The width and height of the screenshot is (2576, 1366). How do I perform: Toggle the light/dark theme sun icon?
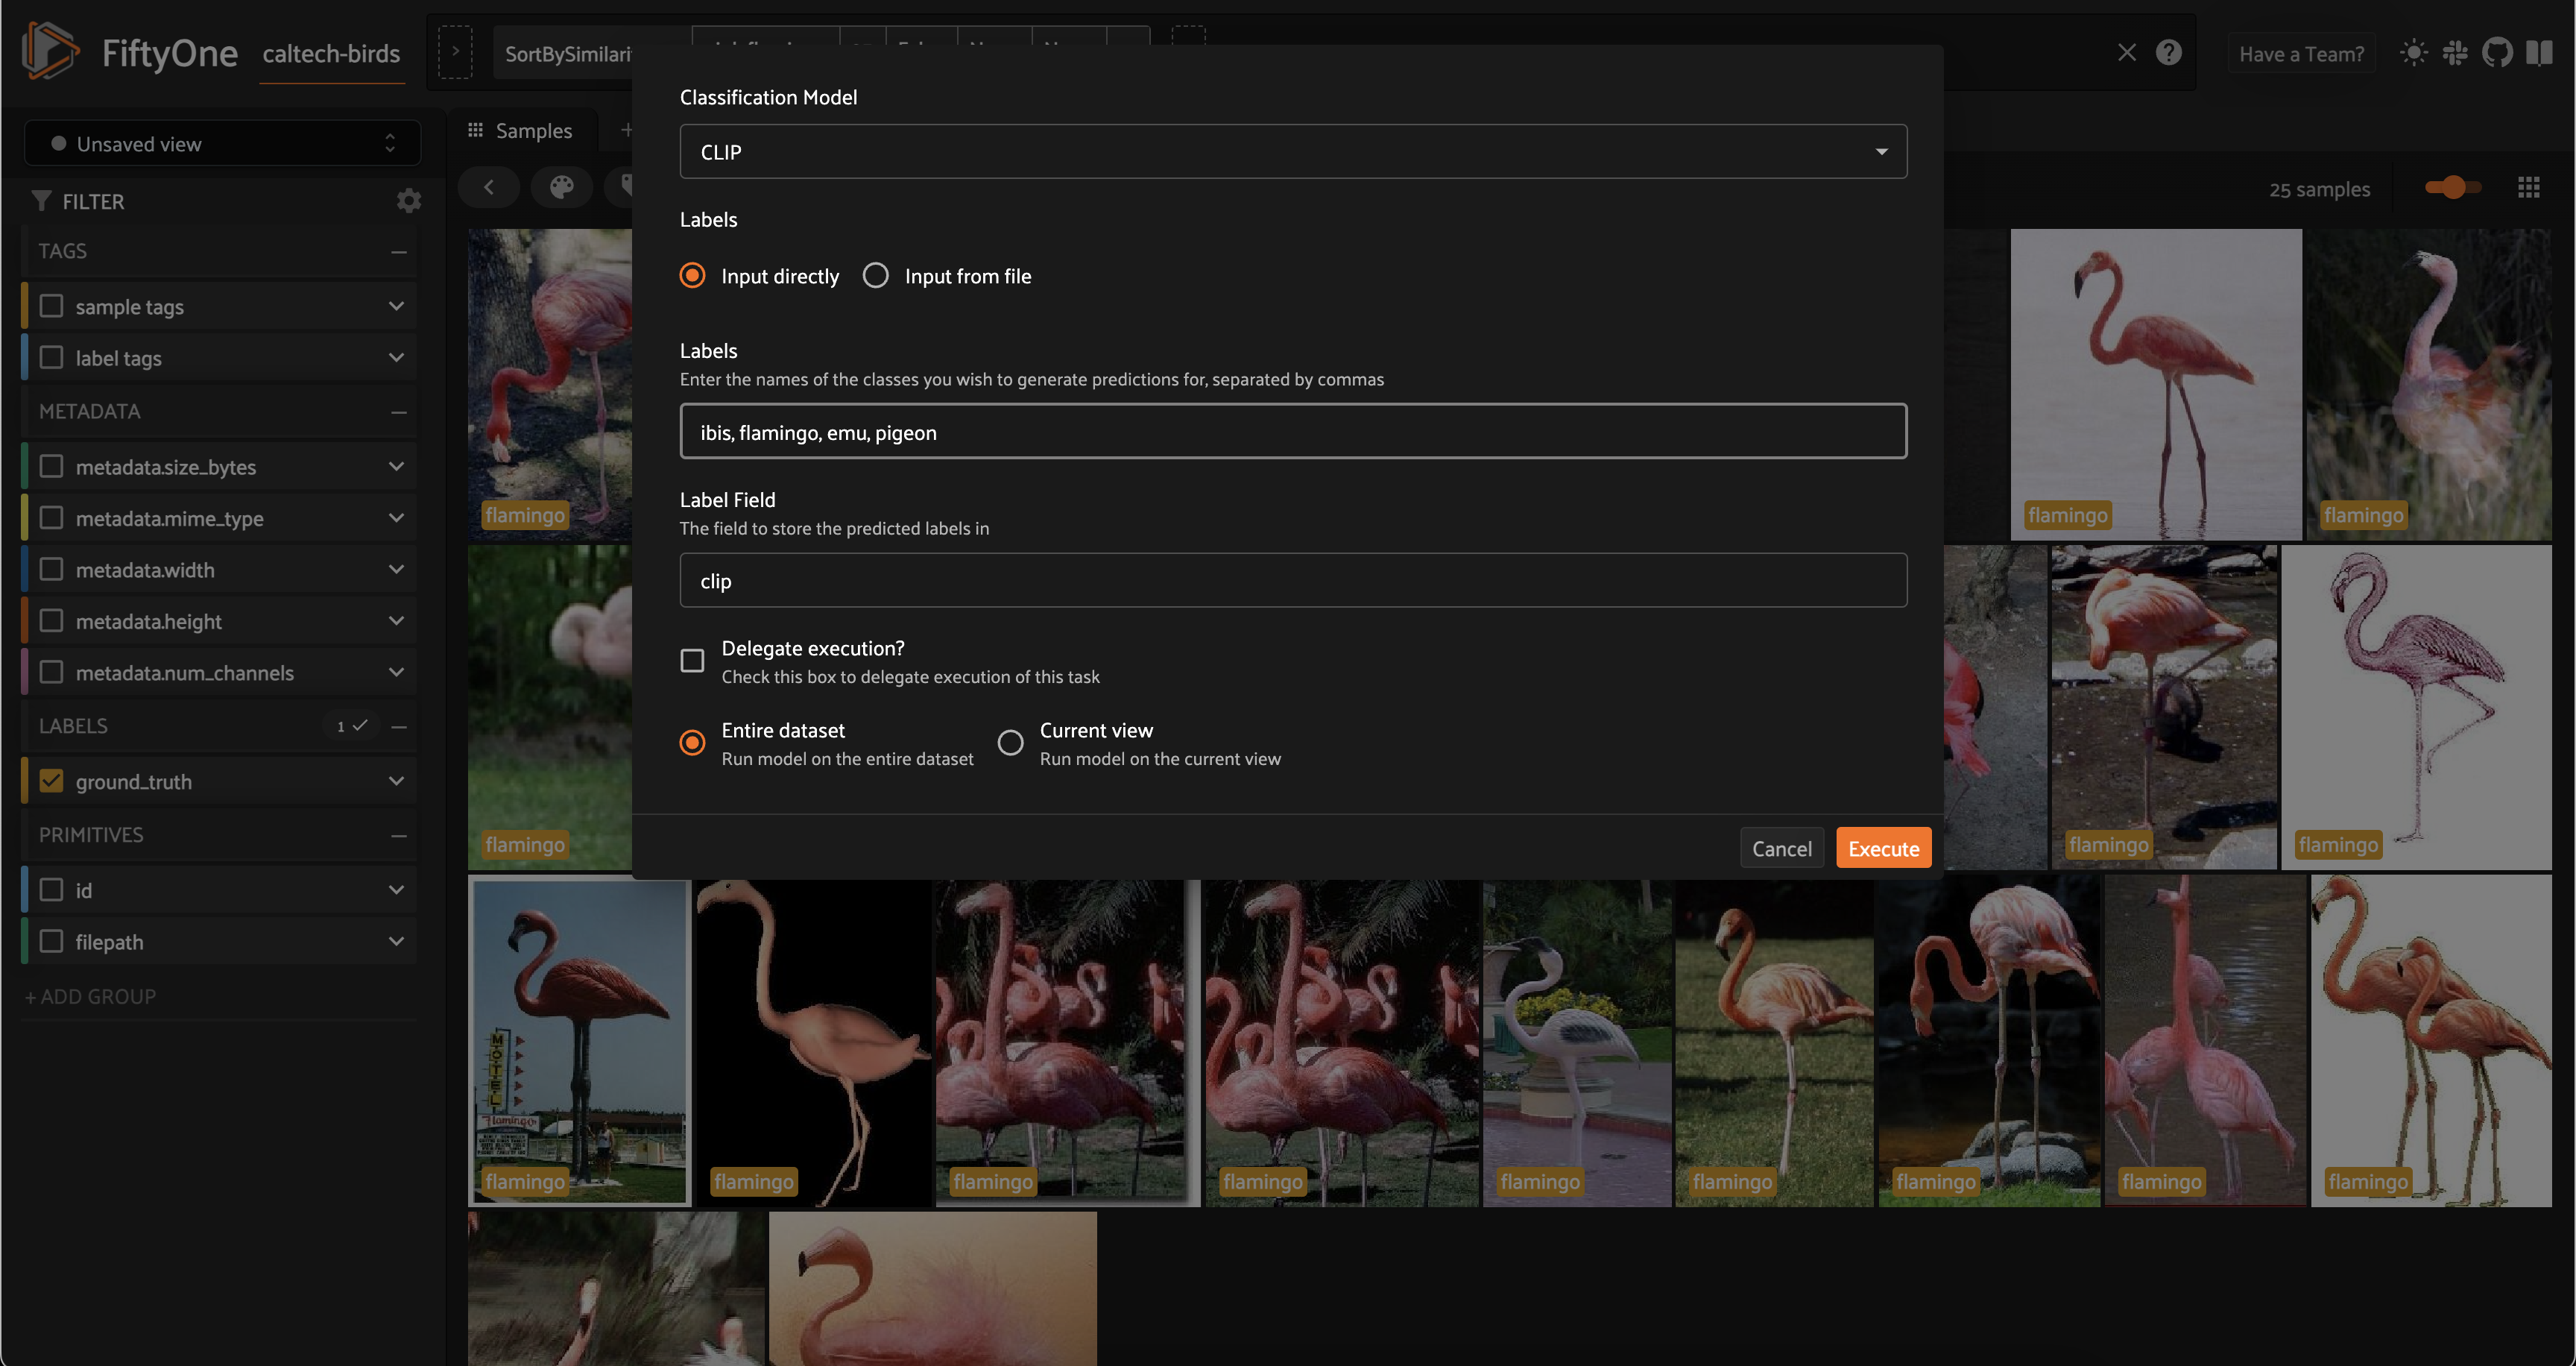pos(2413,52)
